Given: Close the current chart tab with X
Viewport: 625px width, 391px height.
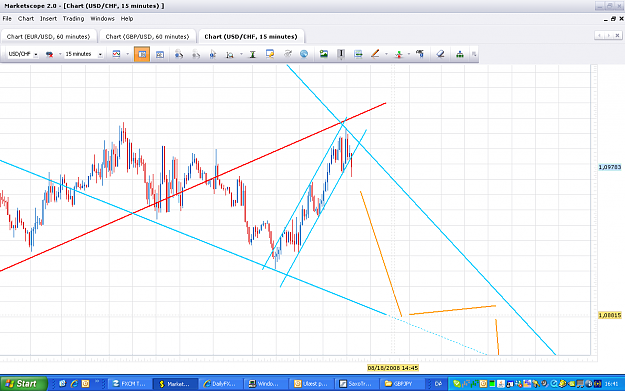Looking at the screenshot, I should pyautogui.click(x=617, y=35).
